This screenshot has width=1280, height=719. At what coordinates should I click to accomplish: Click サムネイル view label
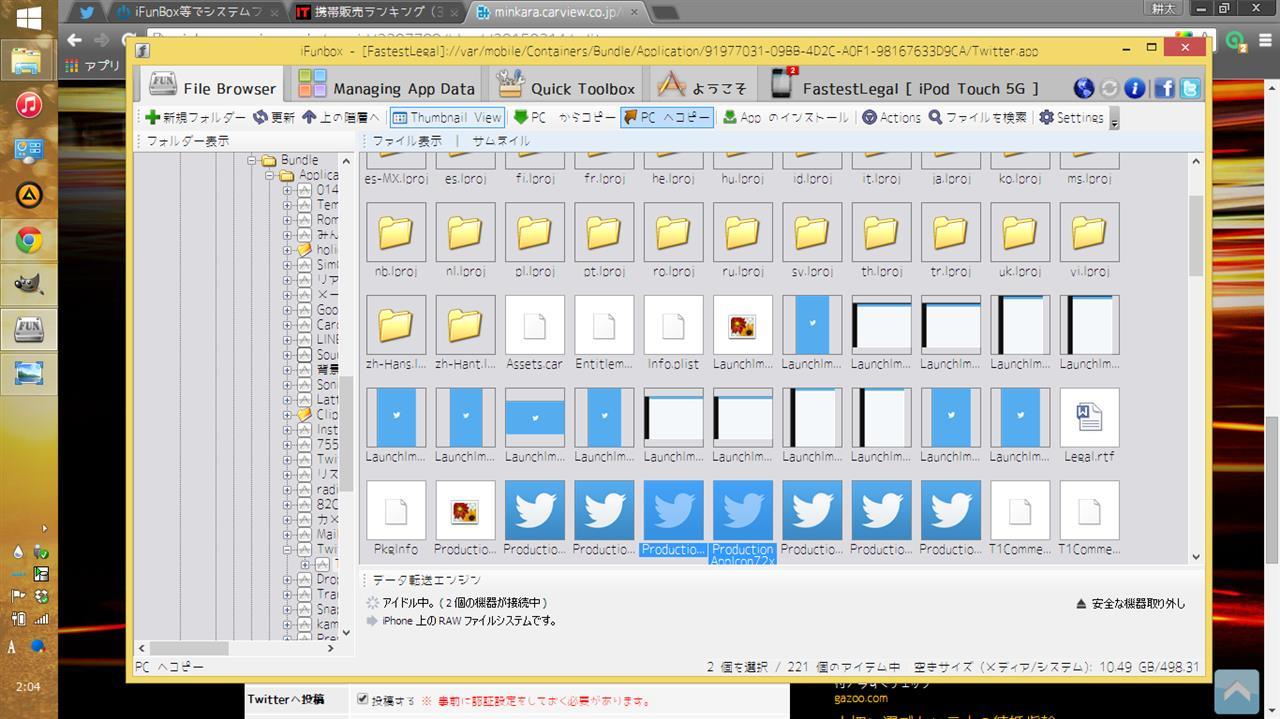(501, 141)
